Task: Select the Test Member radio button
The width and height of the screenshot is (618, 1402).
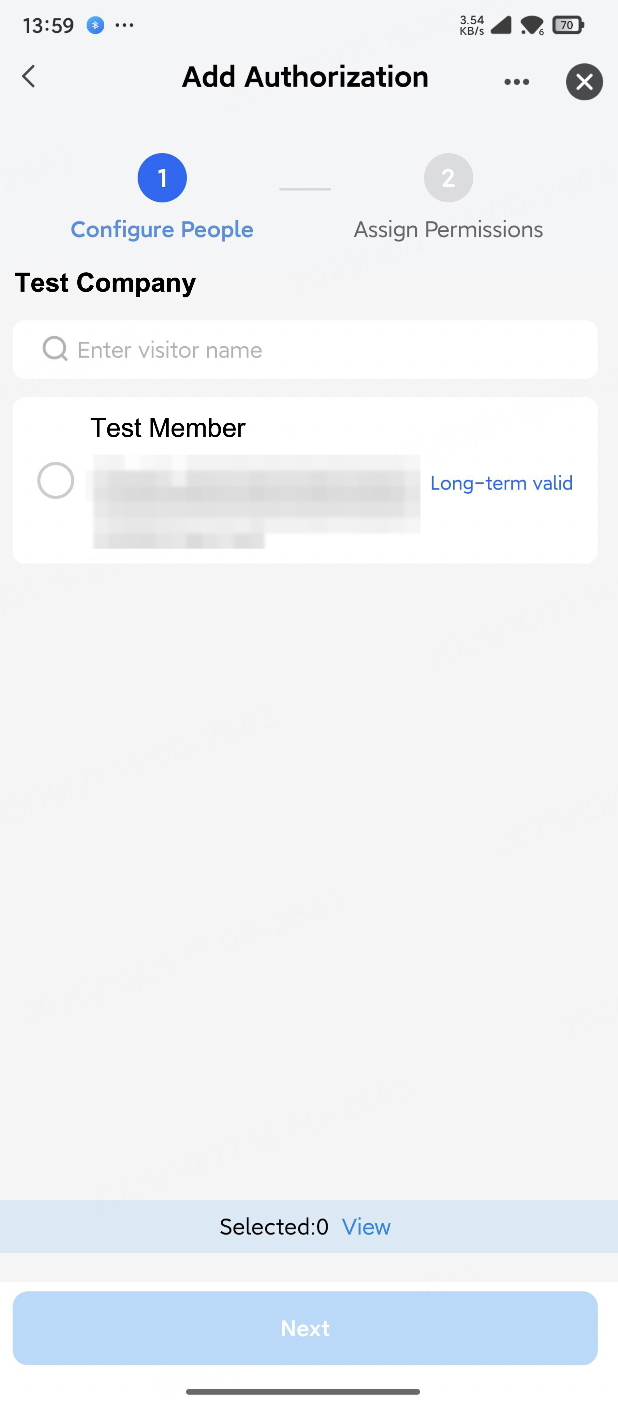Action: (x=56, y=481)
